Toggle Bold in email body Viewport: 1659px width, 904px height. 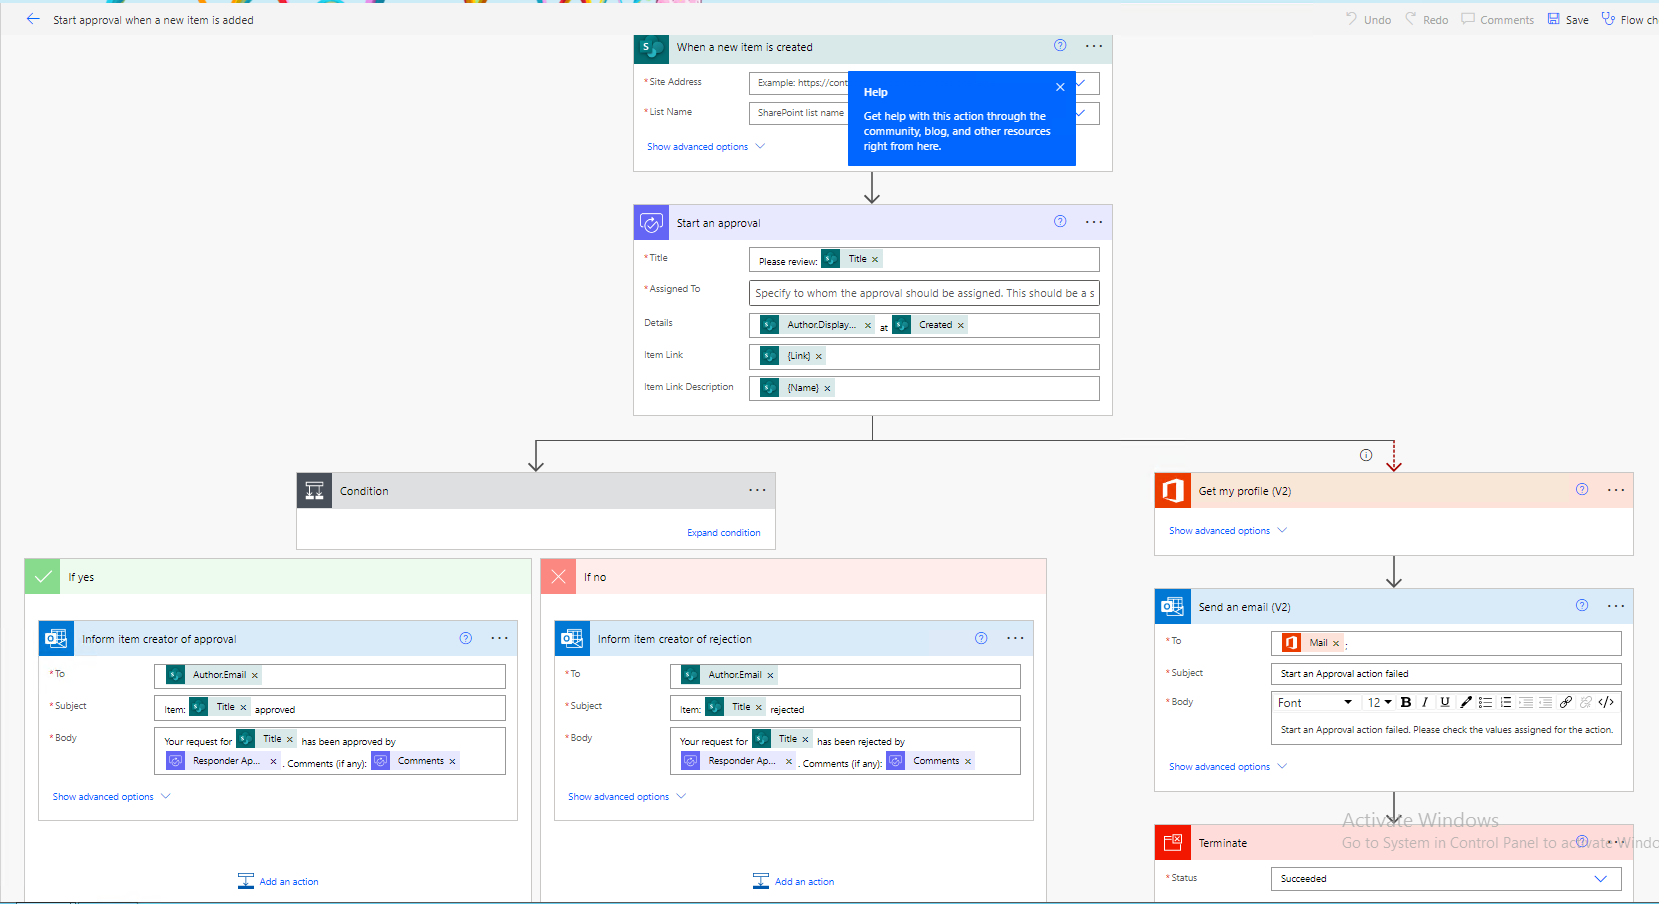click(1406, 703)
